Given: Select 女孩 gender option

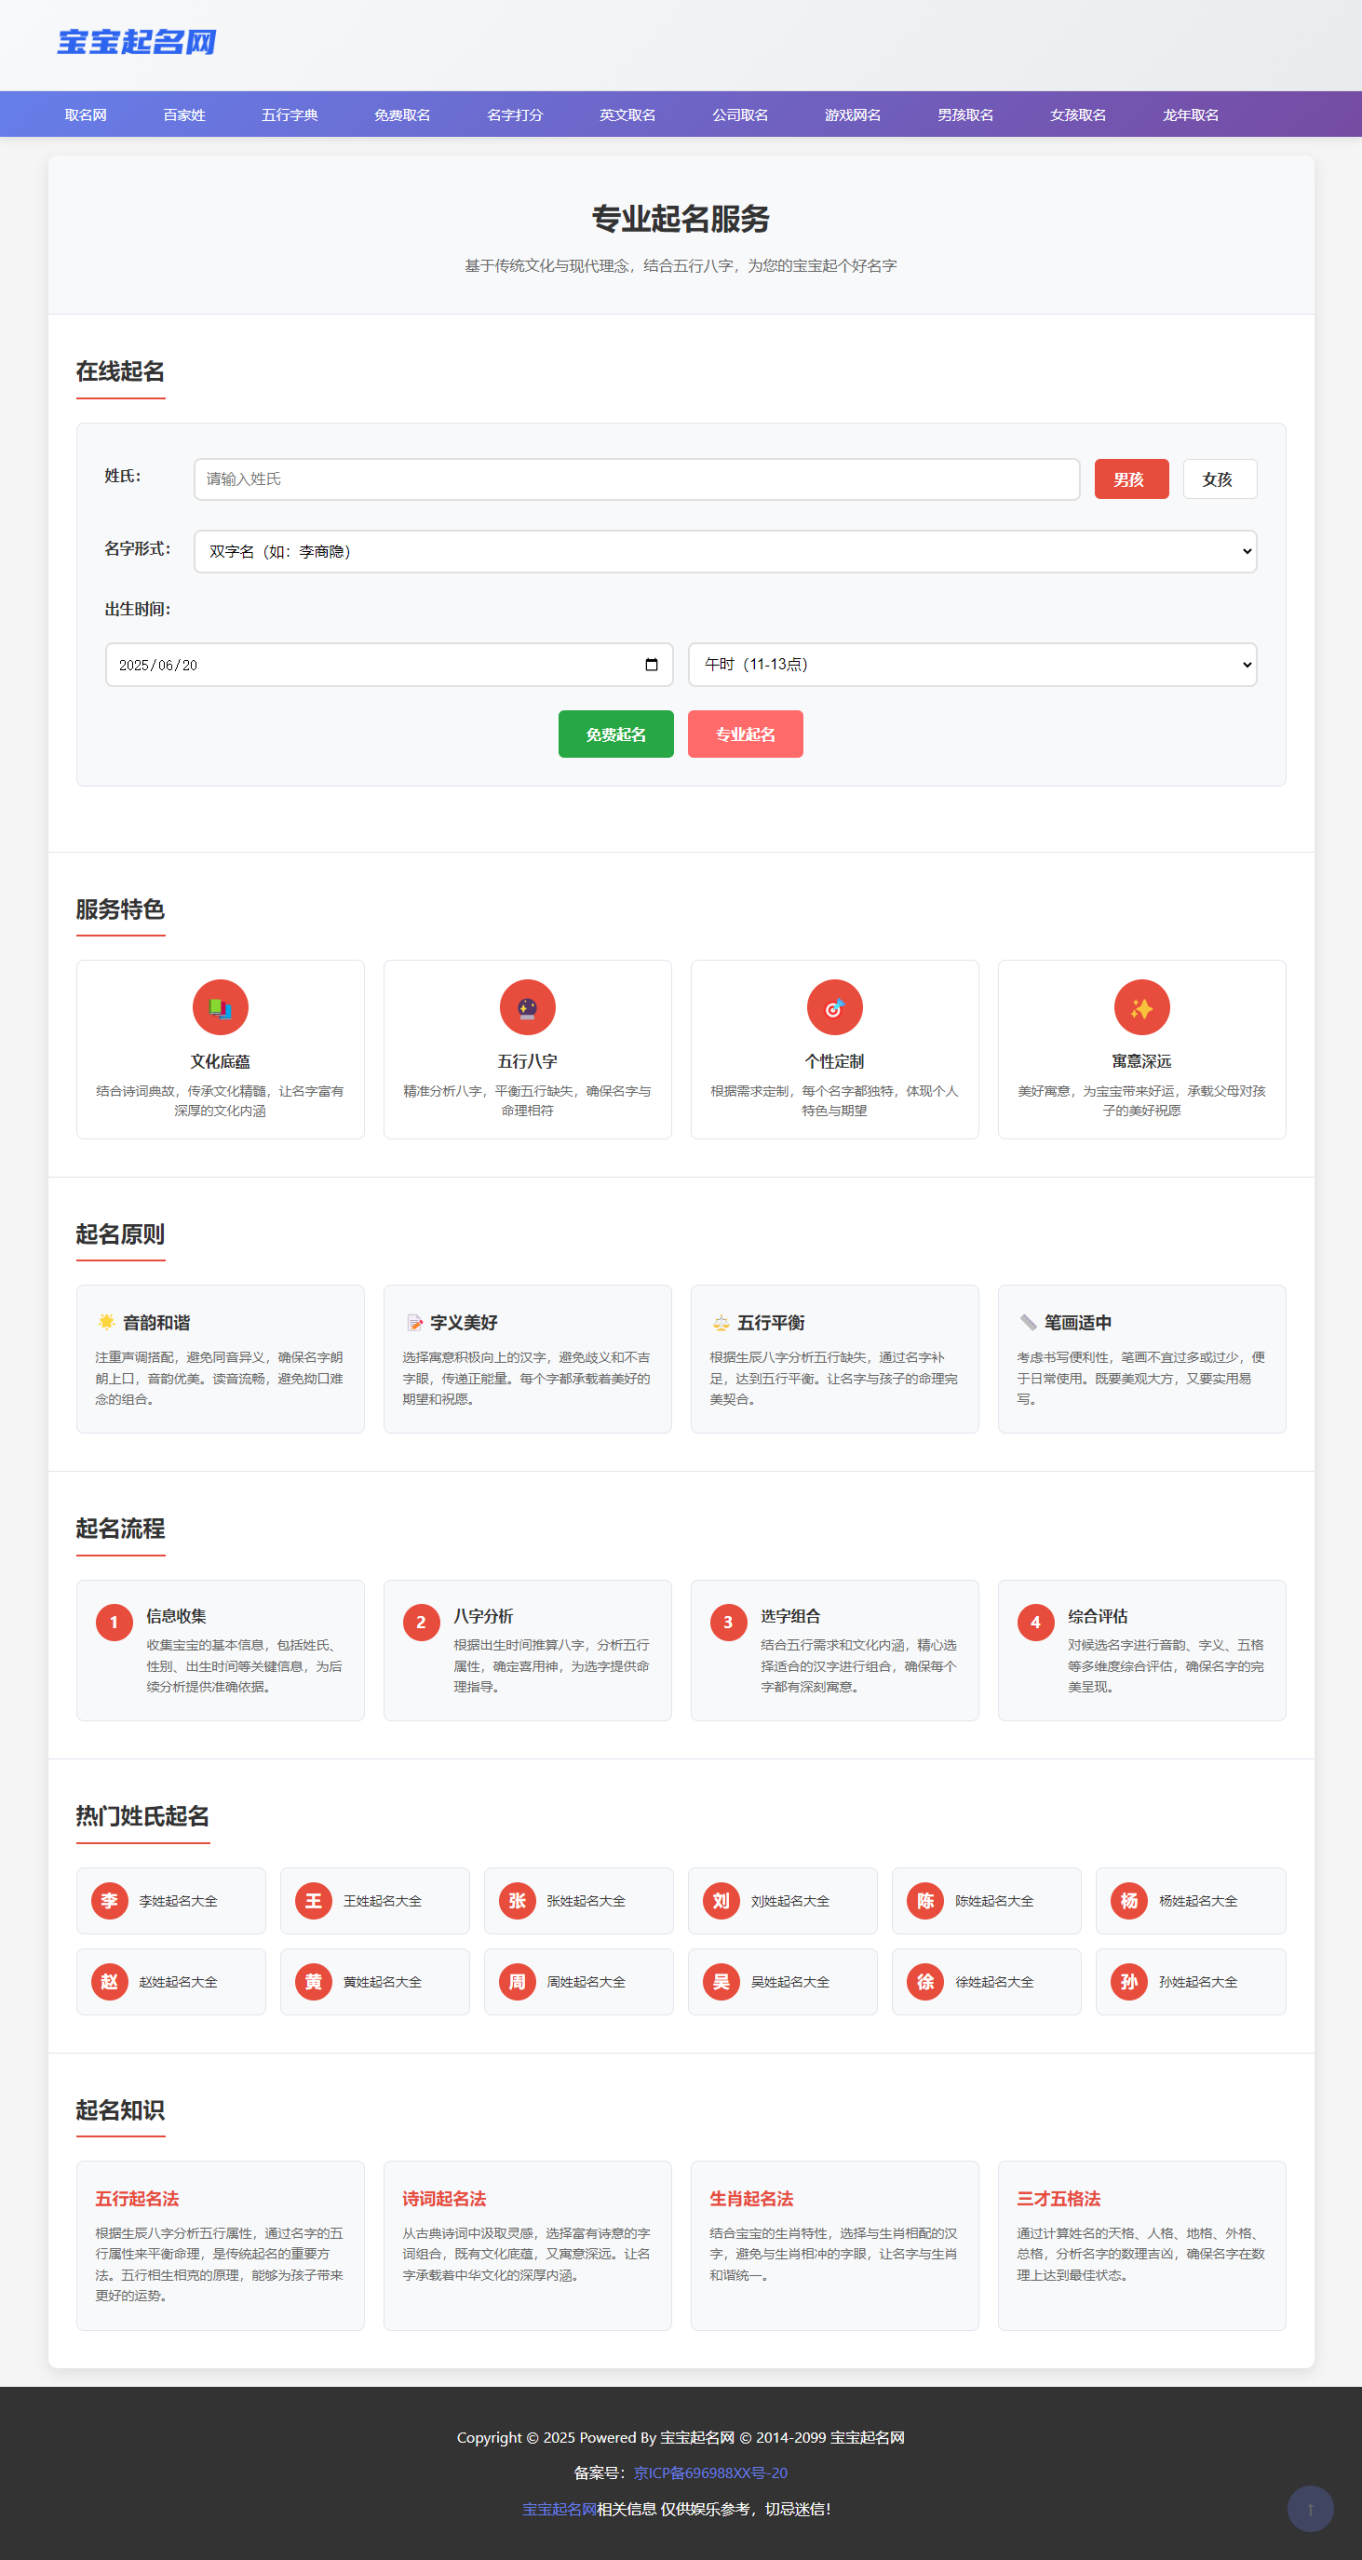Looking at the screenshot, I should click(x=1218, y=479).
